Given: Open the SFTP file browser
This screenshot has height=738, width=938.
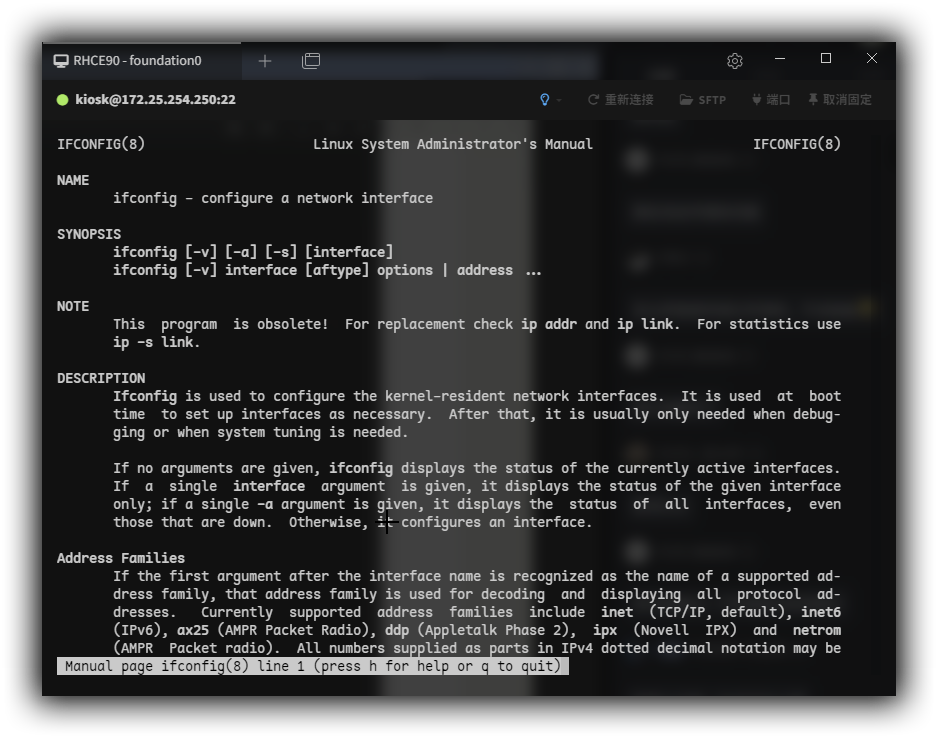Looking at the screenshot, I should [x=703, y=100].
